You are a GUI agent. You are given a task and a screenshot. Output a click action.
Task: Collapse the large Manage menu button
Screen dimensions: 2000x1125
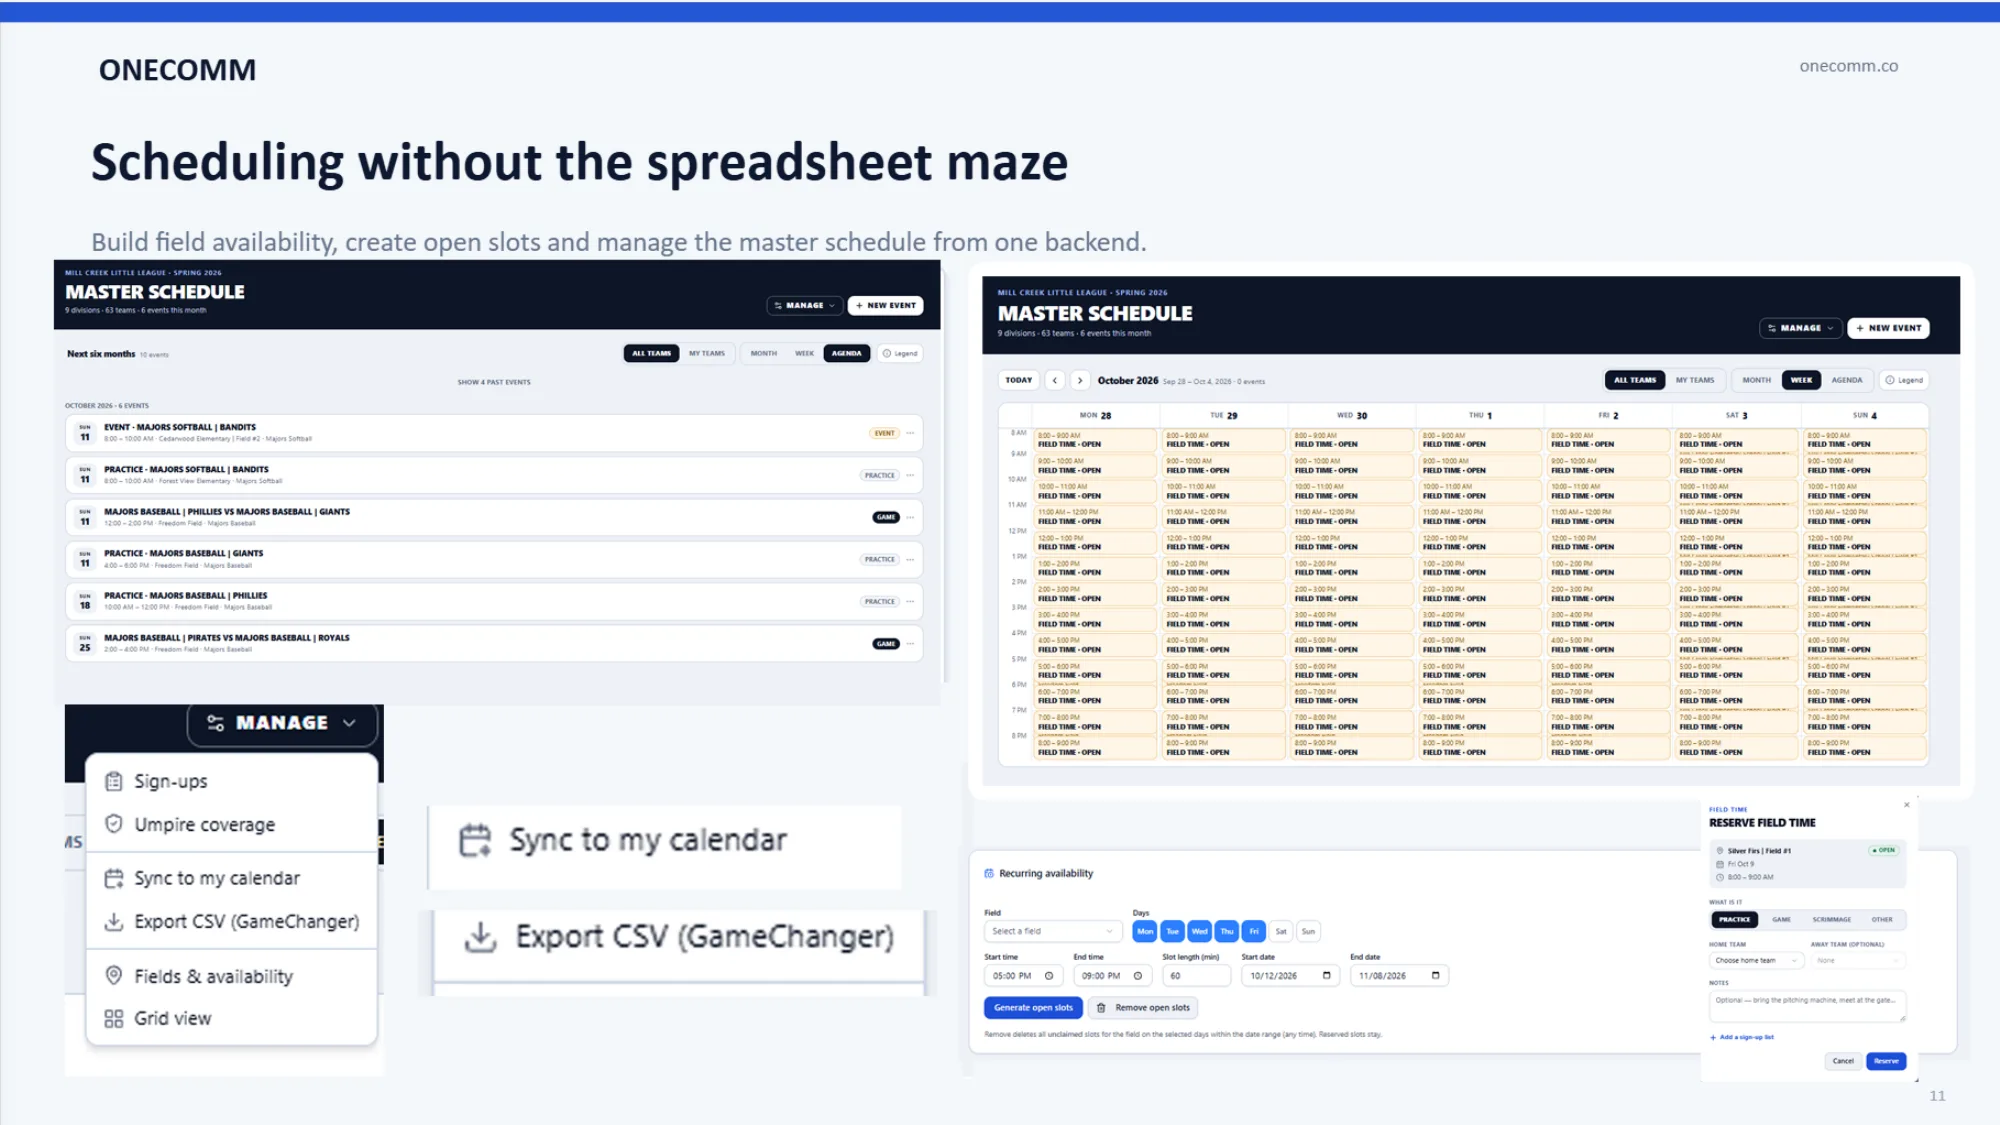pos(282,723)
